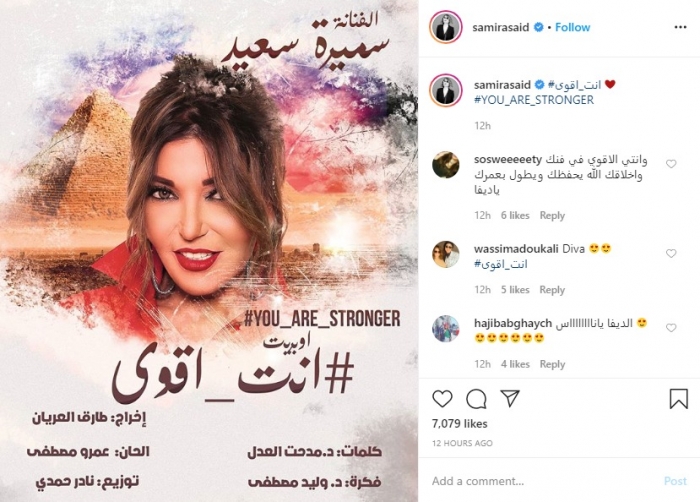Open the #YOU_ARE_STRONGER hashtag link in caption
This screenshot has height=502, width=700.
coord(534,100)
